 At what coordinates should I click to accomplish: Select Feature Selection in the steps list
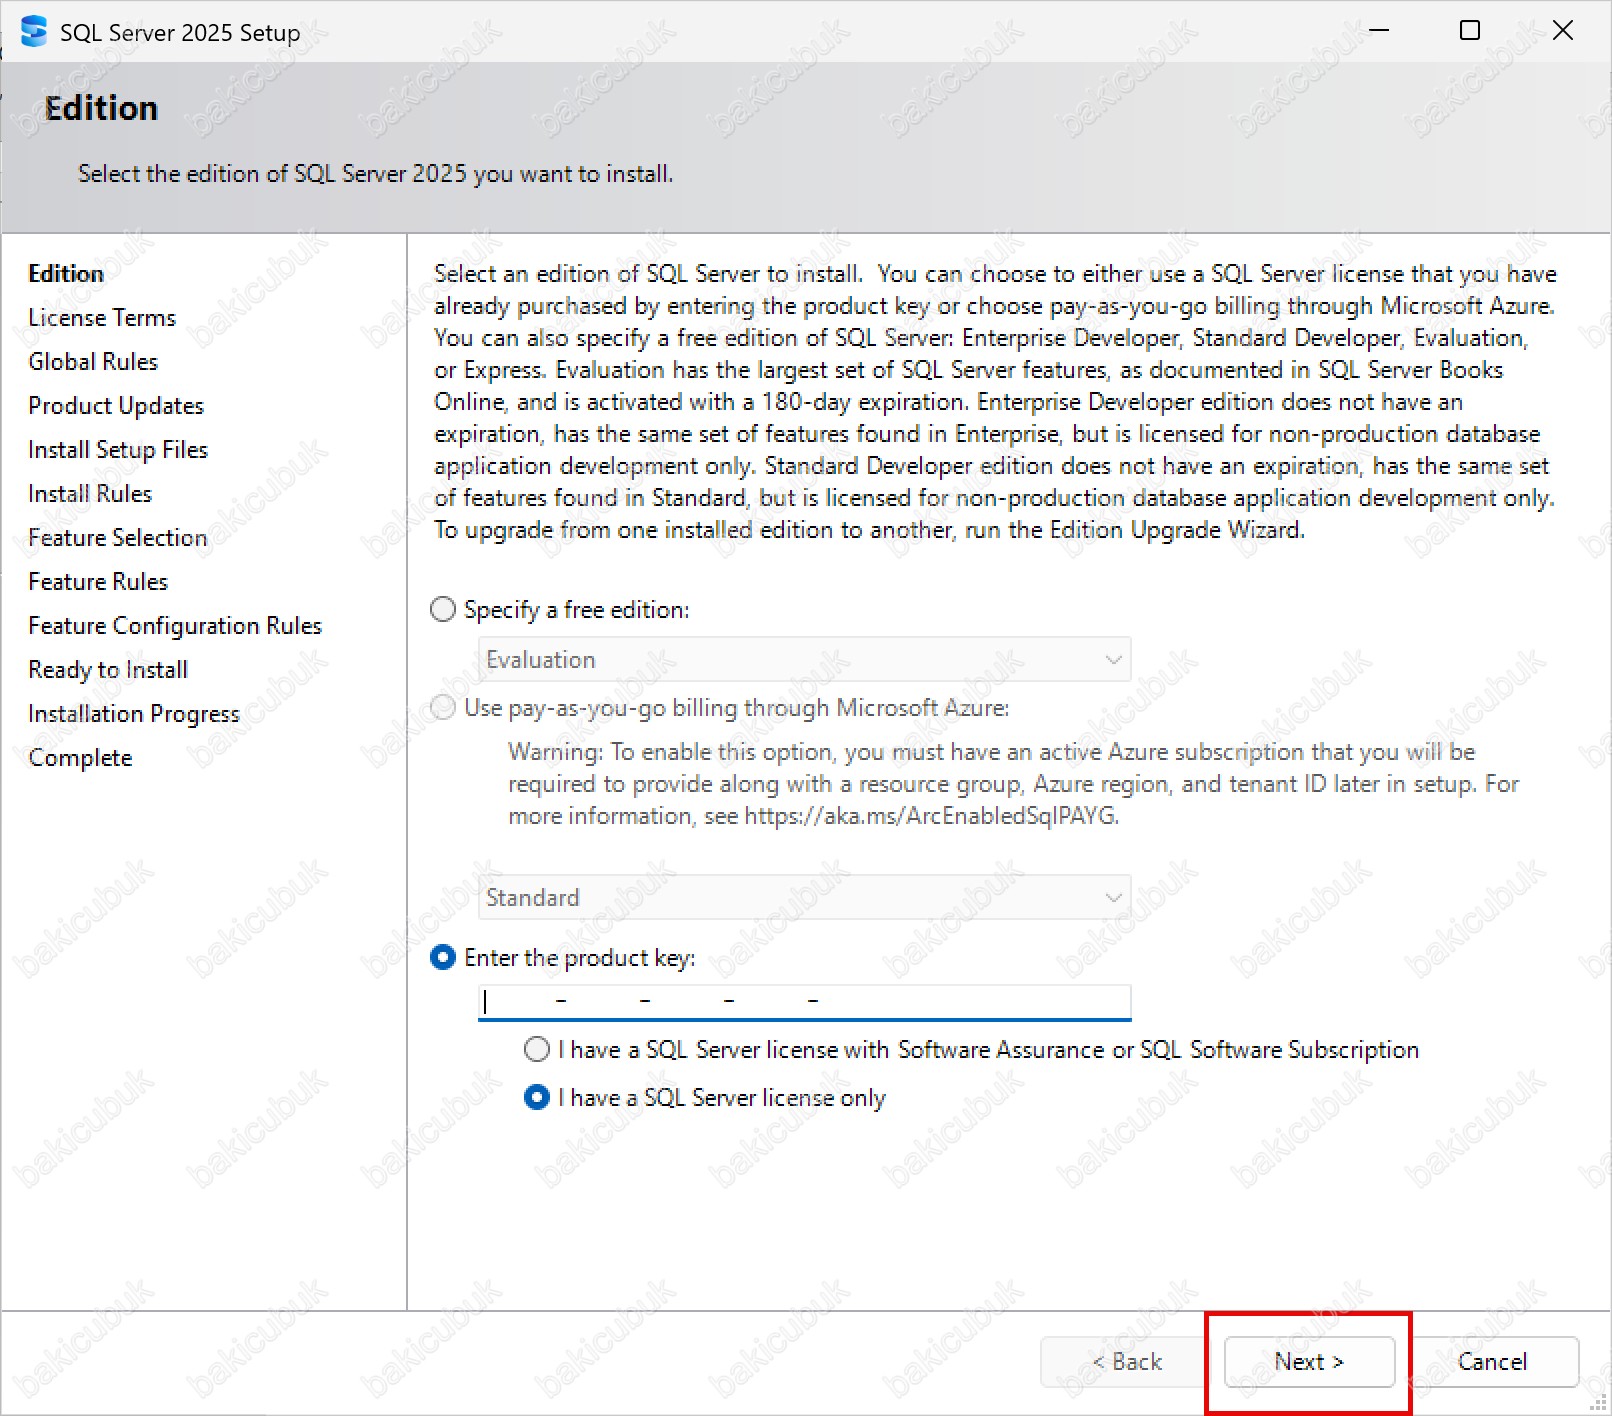point(117,538)
